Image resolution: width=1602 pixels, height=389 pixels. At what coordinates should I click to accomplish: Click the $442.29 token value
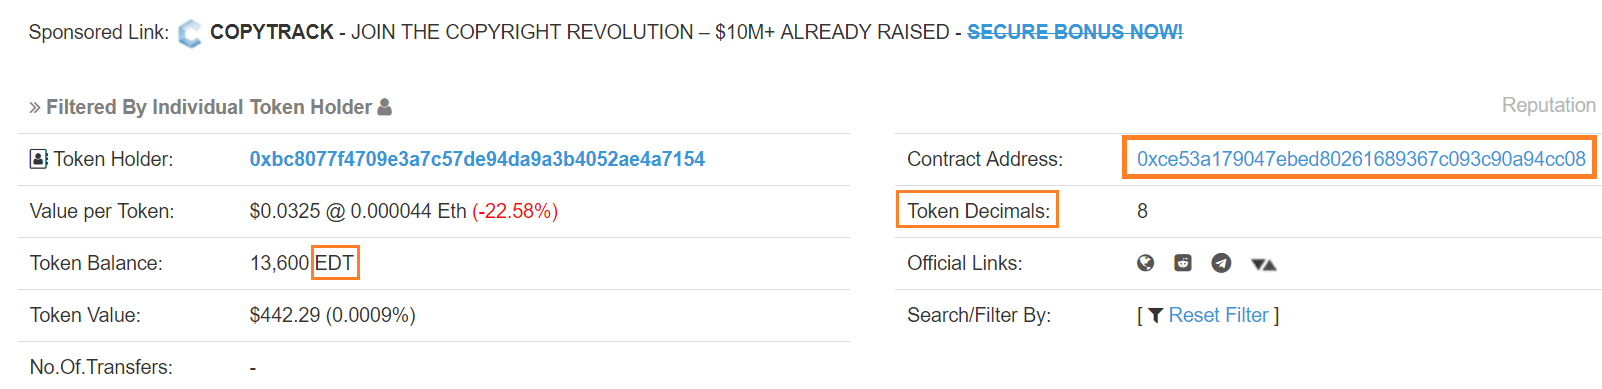coord(285,315)
